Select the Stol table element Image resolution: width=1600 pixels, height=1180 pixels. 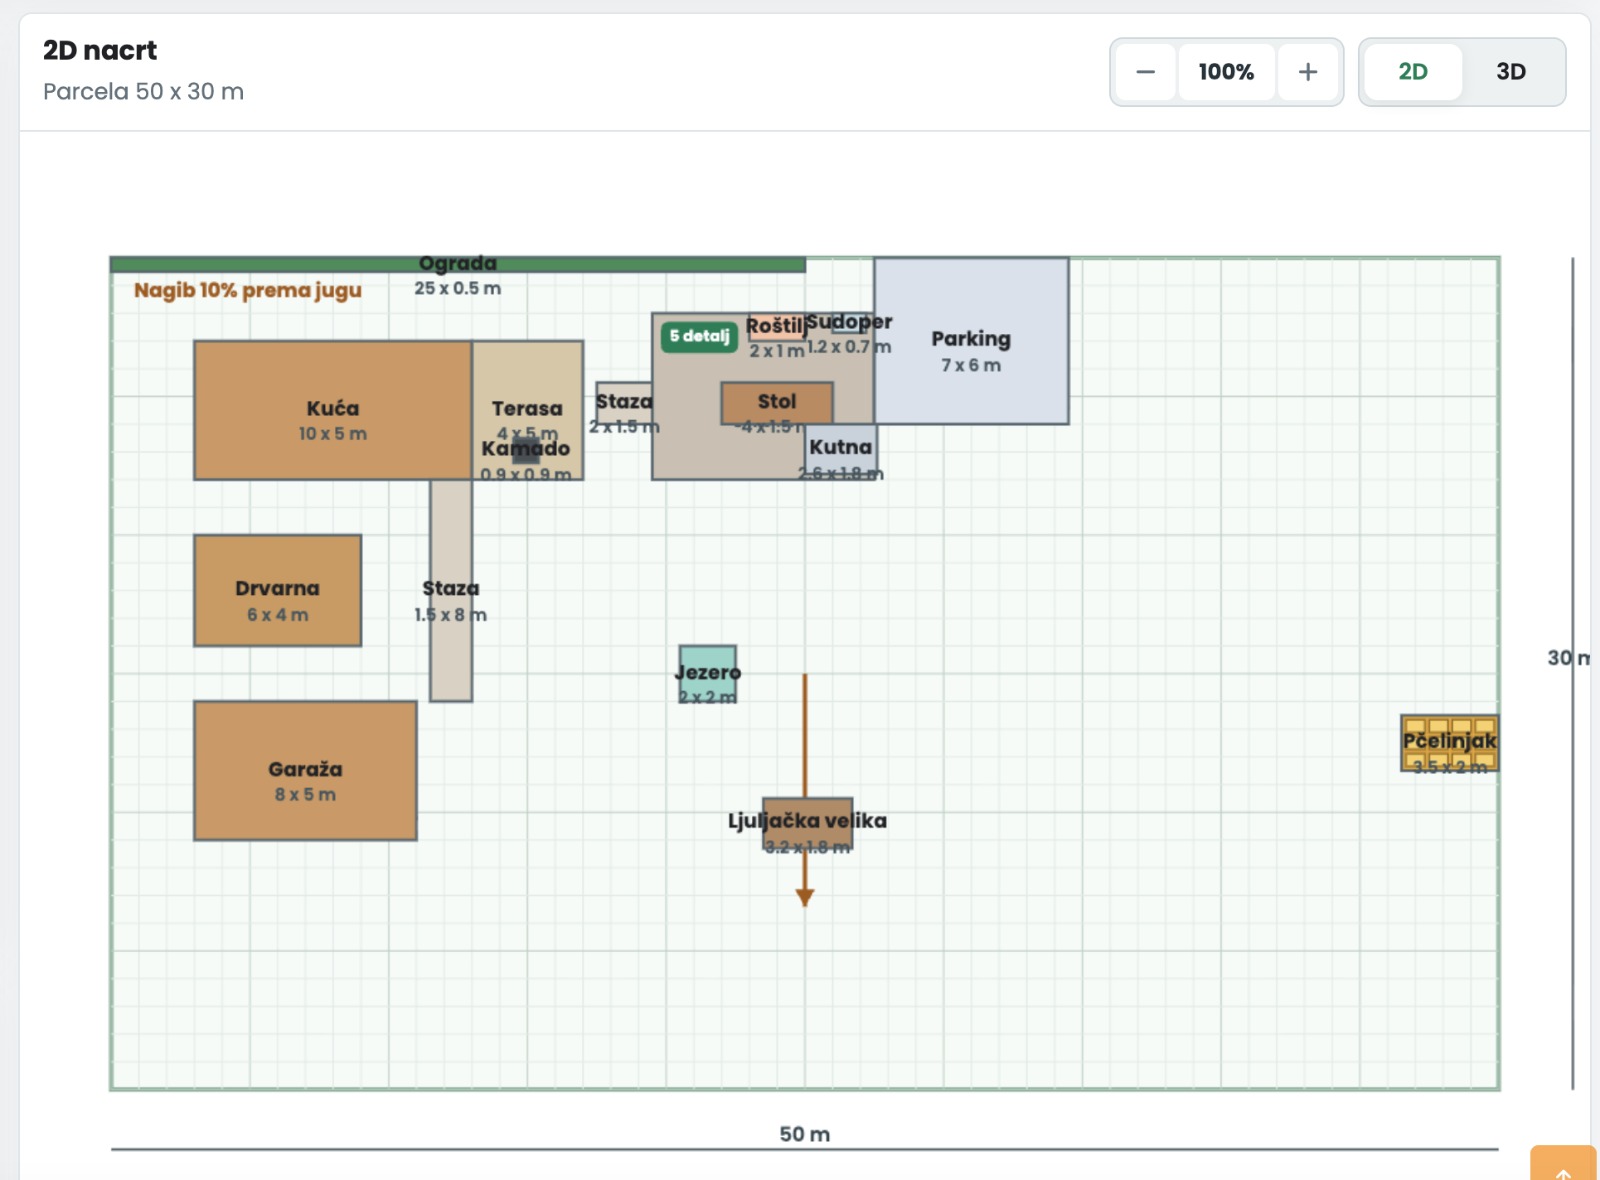point(777,402)
